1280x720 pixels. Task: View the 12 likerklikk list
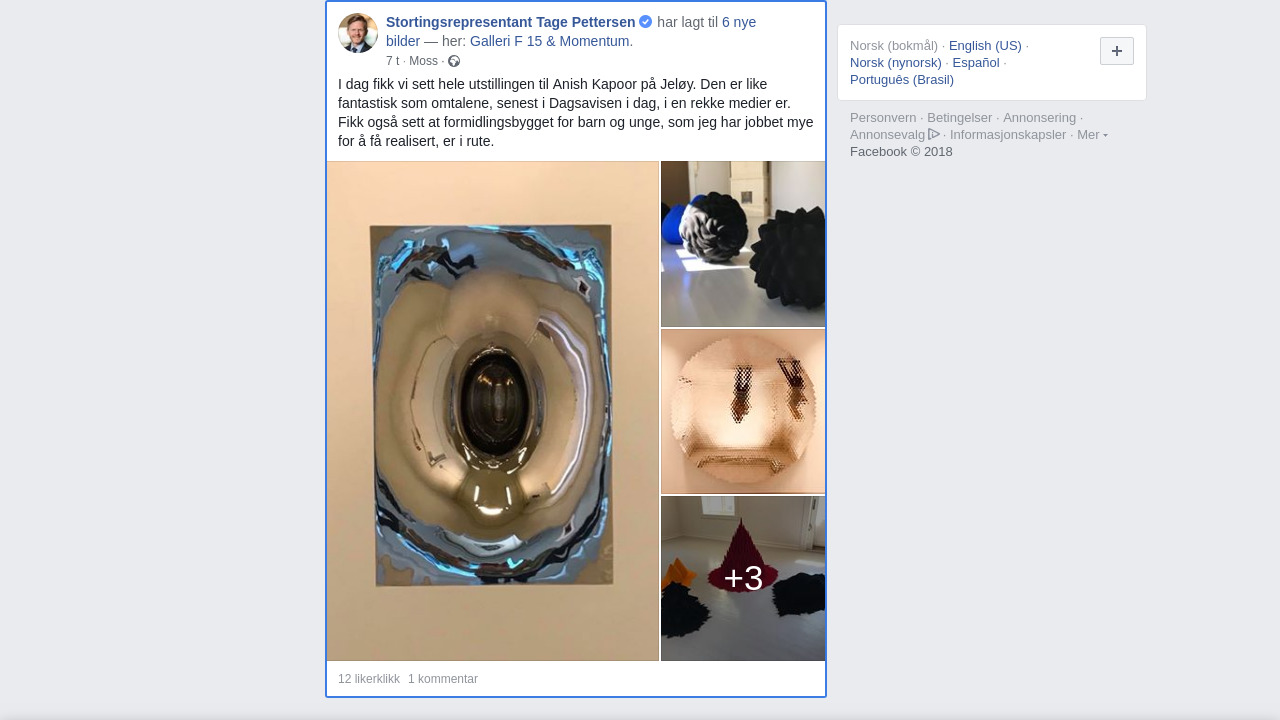click(369, 679)
